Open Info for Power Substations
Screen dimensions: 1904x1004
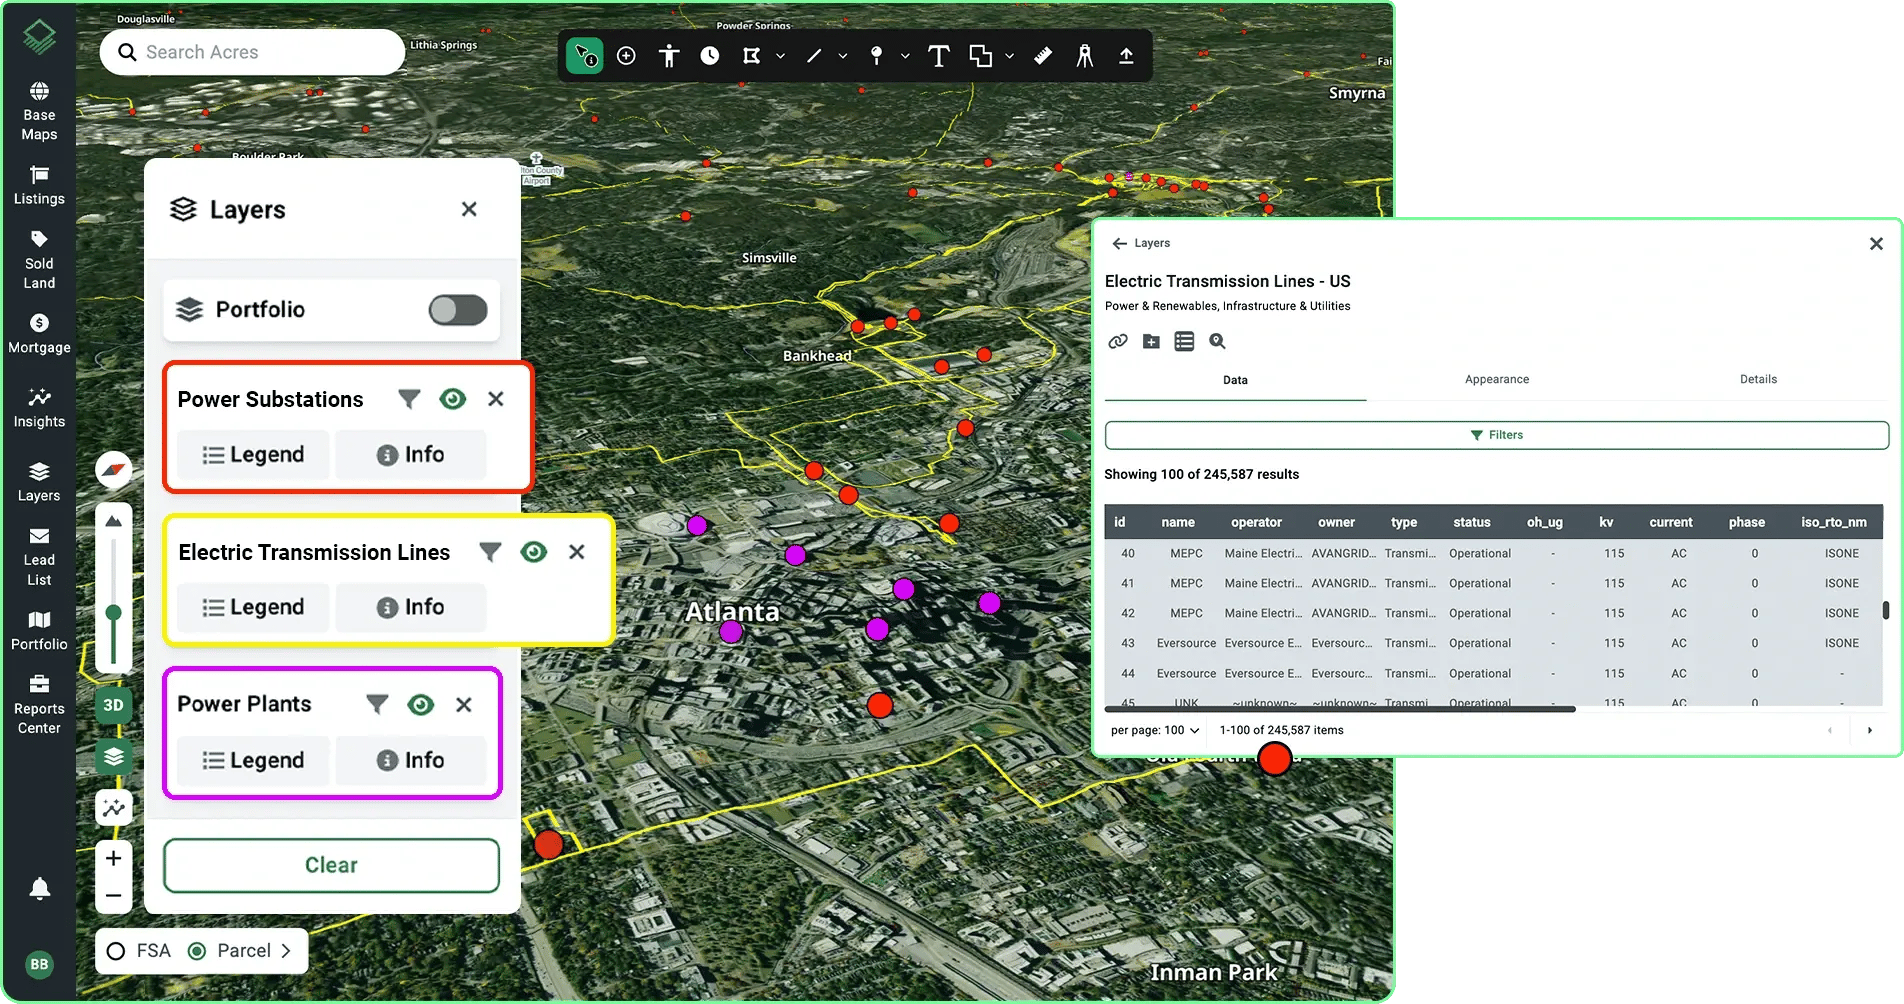[410, 455]
